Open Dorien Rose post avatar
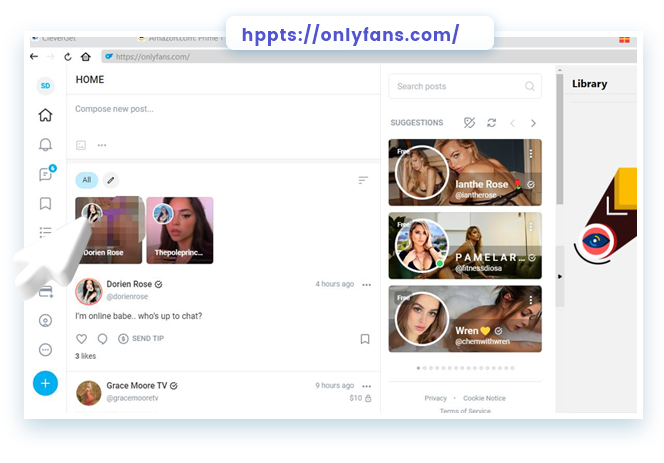The width and height of the screenshot is (664, 463). (x=89, y=291)
